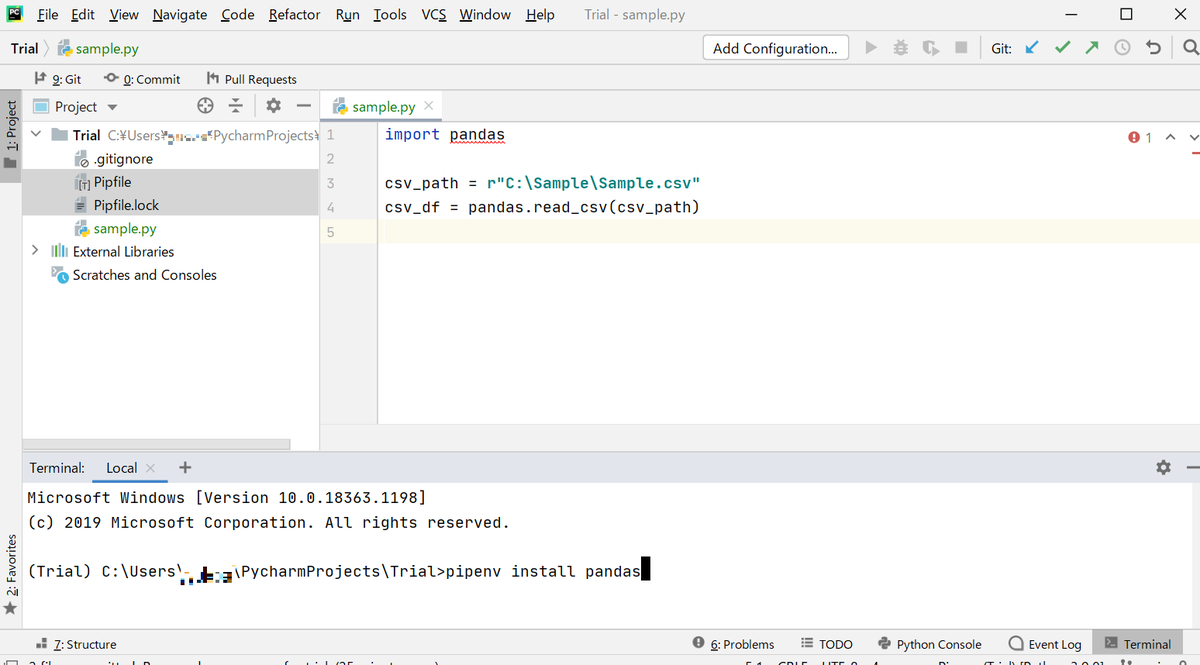Open the Pull Requests tool tab
The width and height of the screenshot is (1200, 665).
251,79
